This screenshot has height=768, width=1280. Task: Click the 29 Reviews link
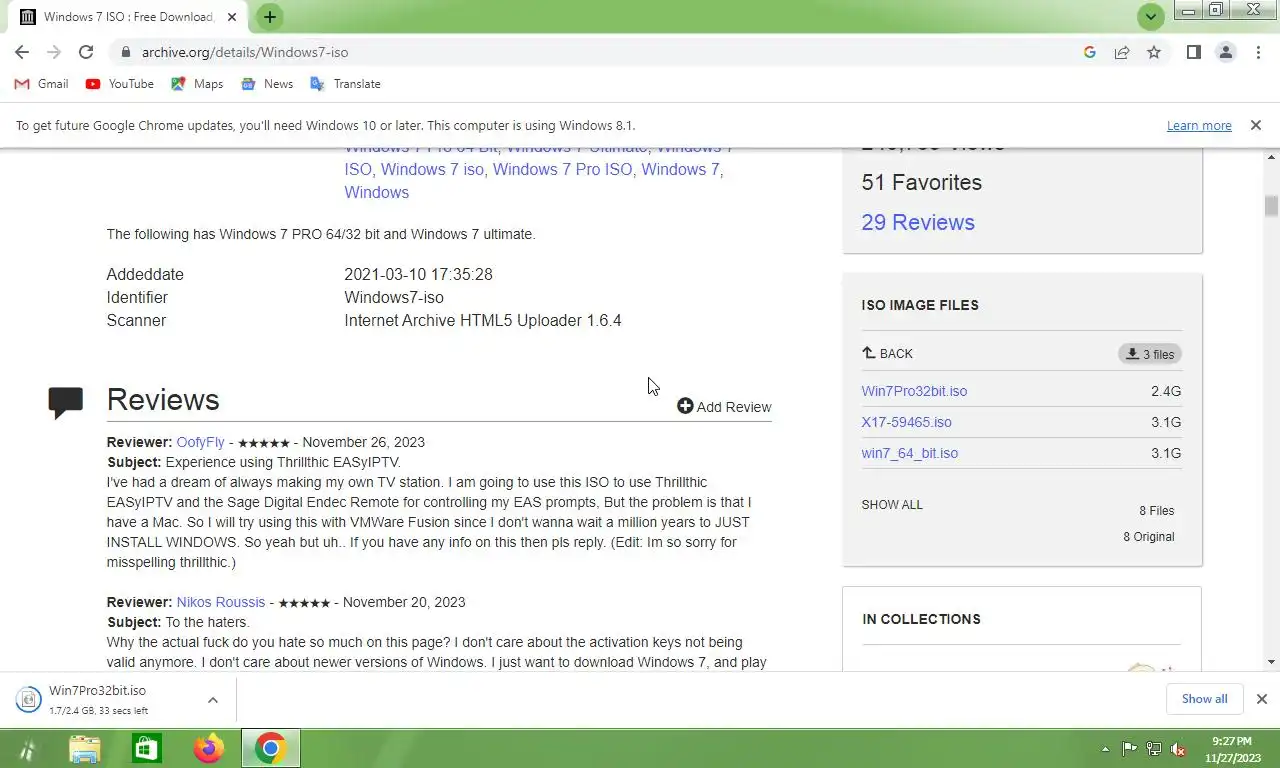tap(918, 222)
